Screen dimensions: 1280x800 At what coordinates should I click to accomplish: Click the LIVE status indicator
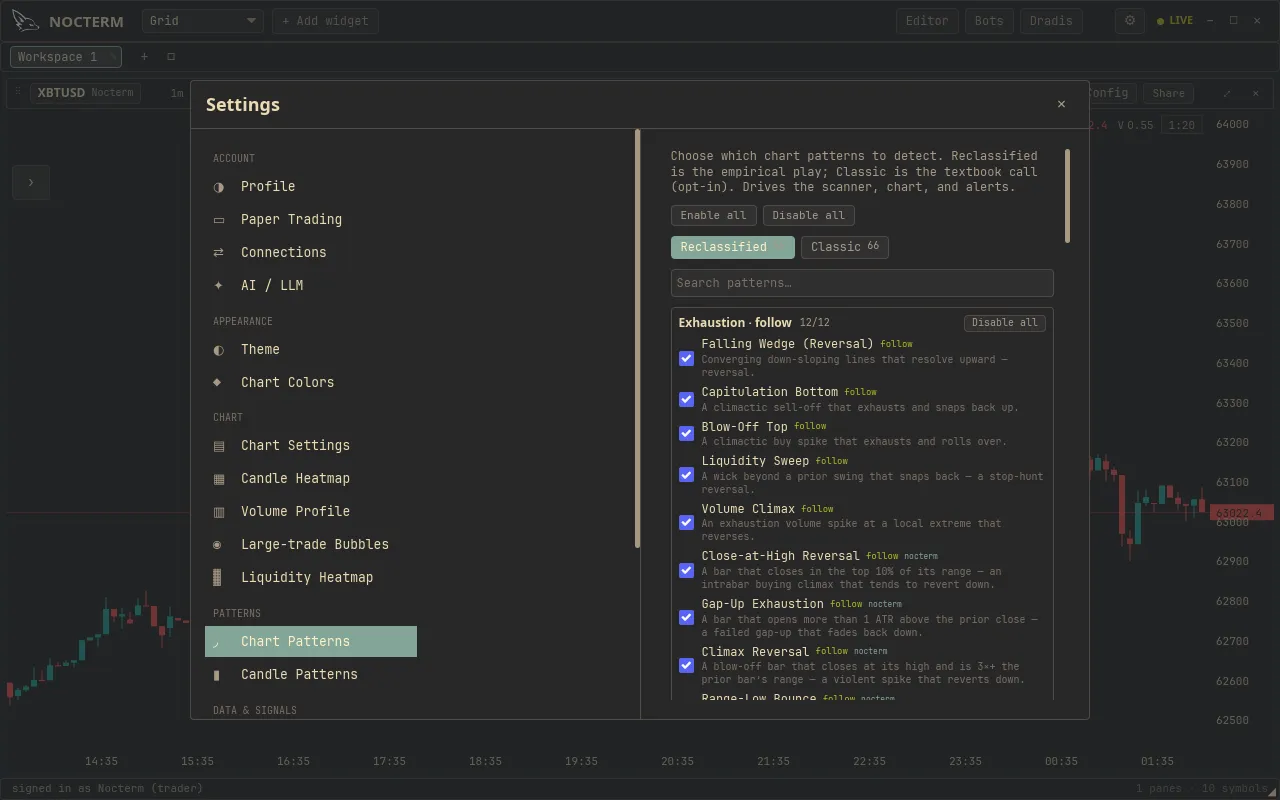coord(1175,20)
